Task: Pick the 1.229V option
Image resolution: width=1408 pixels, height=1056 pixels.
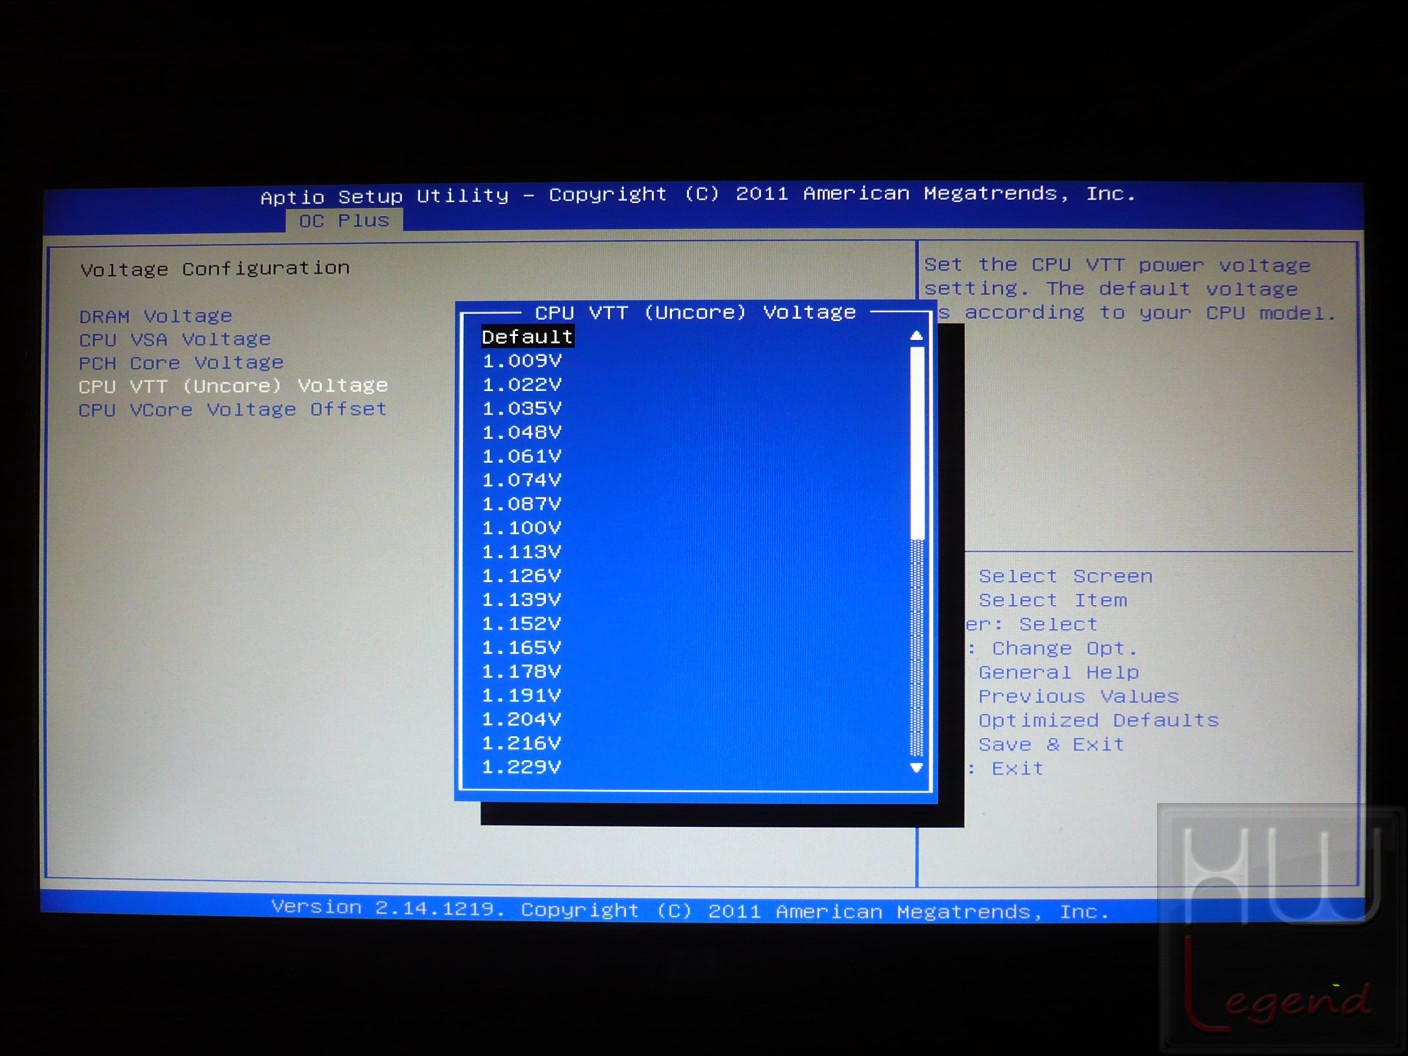Action: [522, 768]
